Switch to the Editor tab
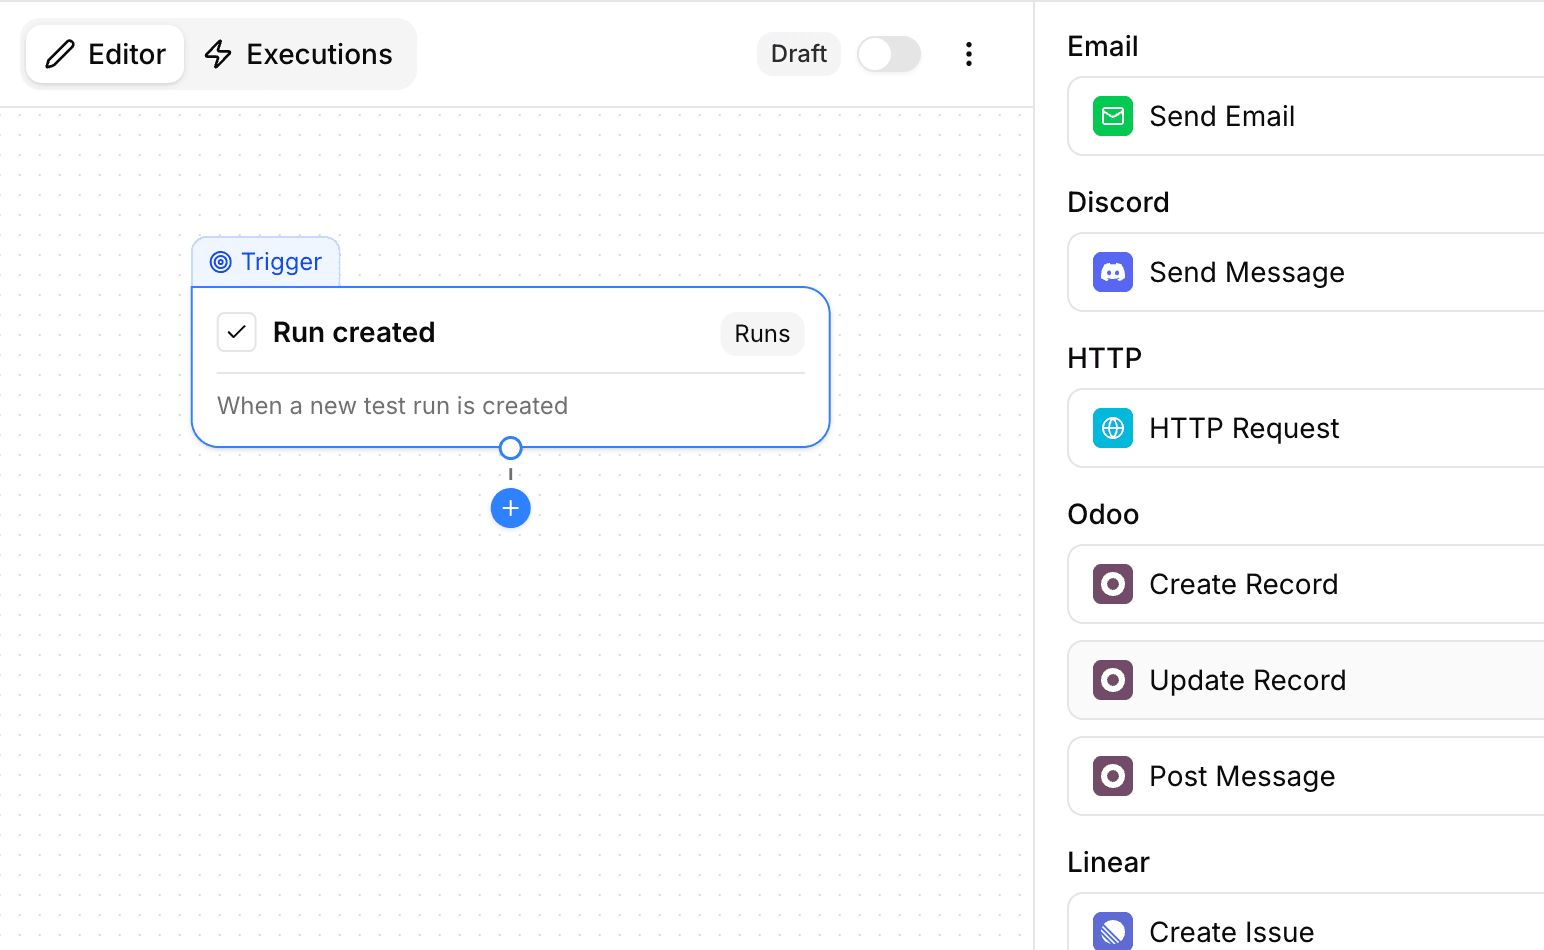 (x=105, y=54)
